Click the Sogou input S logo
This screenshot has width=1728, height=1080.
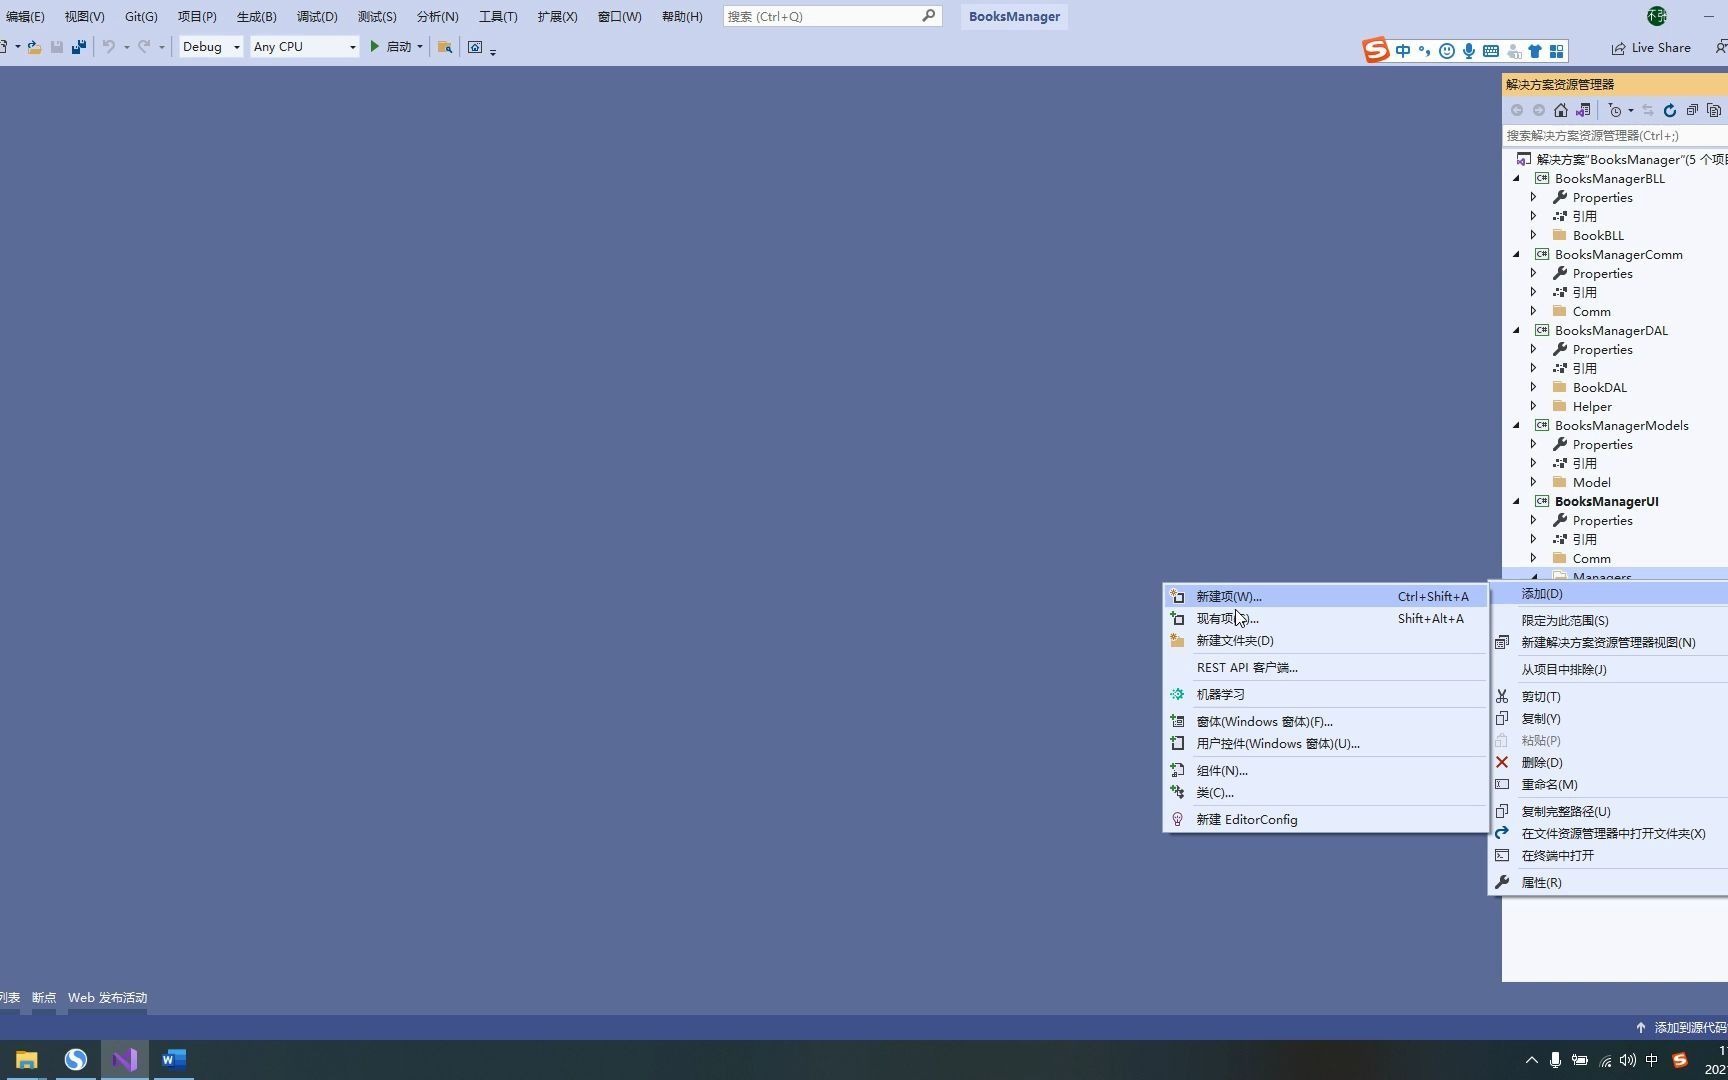(1376, 50)
